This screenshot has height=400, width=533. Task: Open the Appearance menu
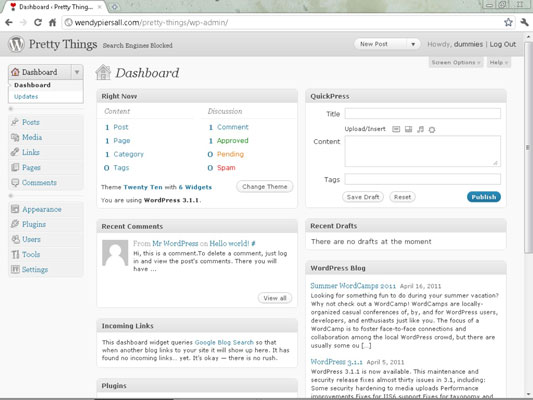42,209
